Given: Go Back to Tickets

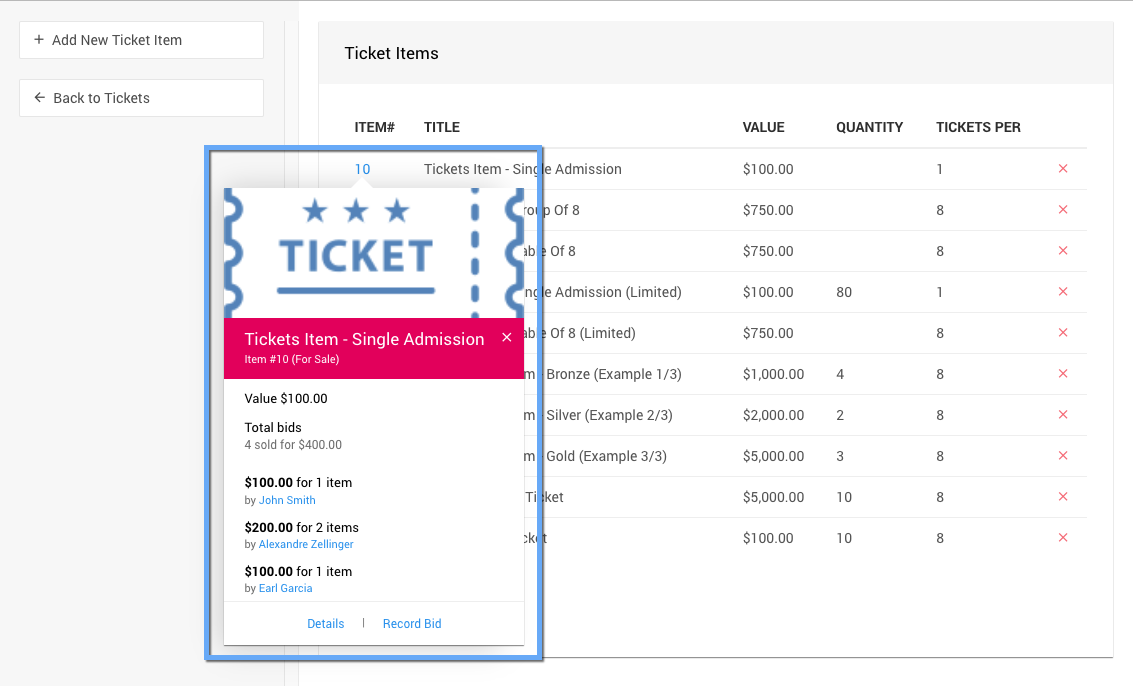Looking at the screenshot, I should coord(141,98).
